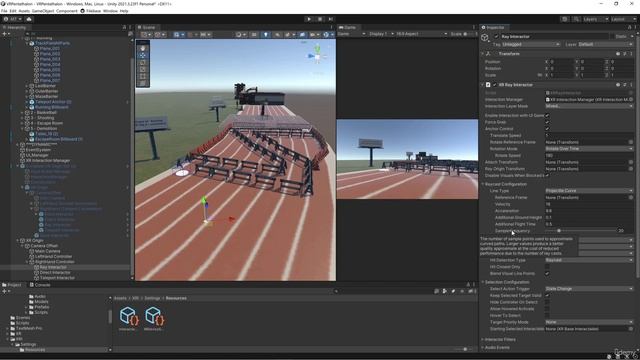The image size is (640, 360).
Task: Open Select Action Trigger dropdown
Action: tap(589, 289)
